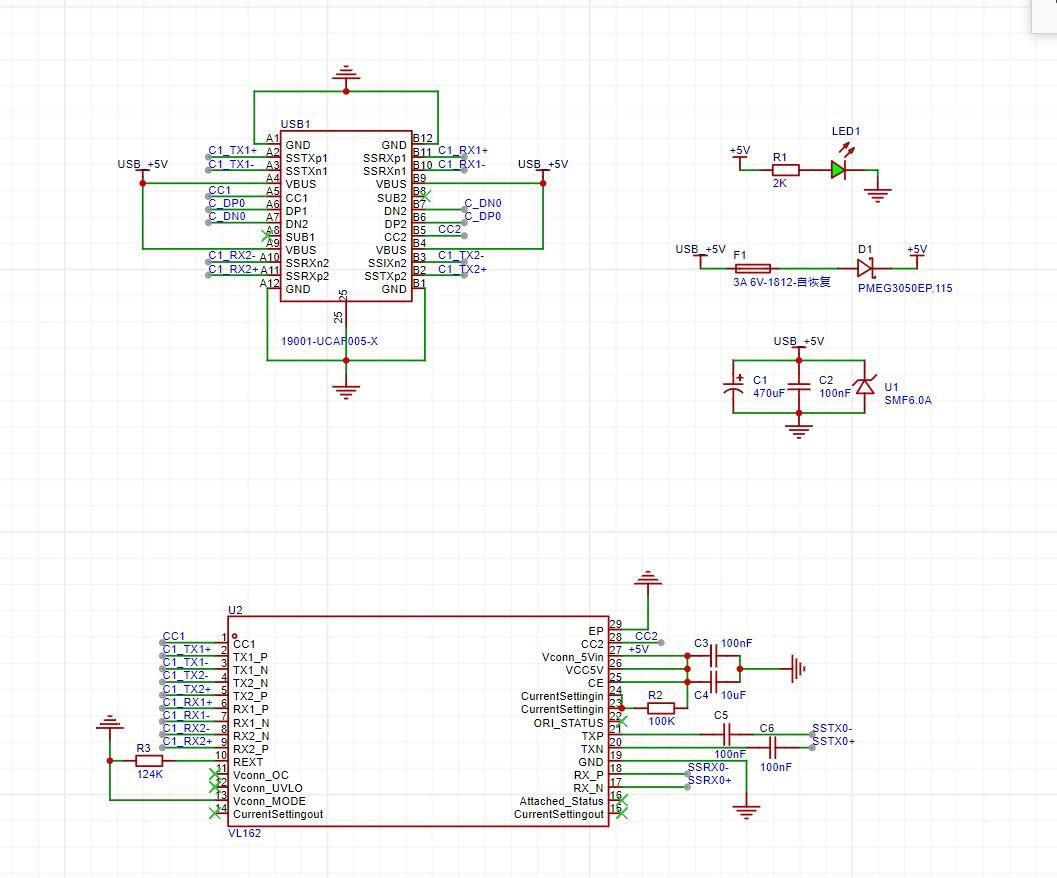Click the R3 124K resistor symbol

(147, 761)
